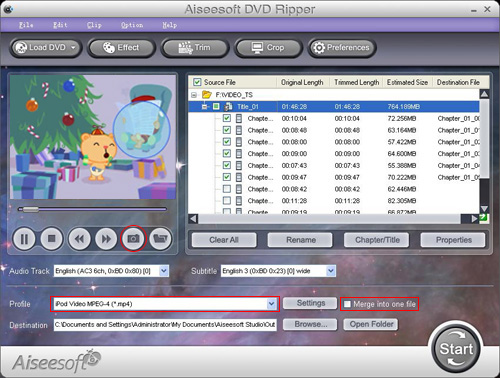The height and width of the screenshot is (378, 500).
Task: Enable Merge into one file
Action: coord(347,304)
